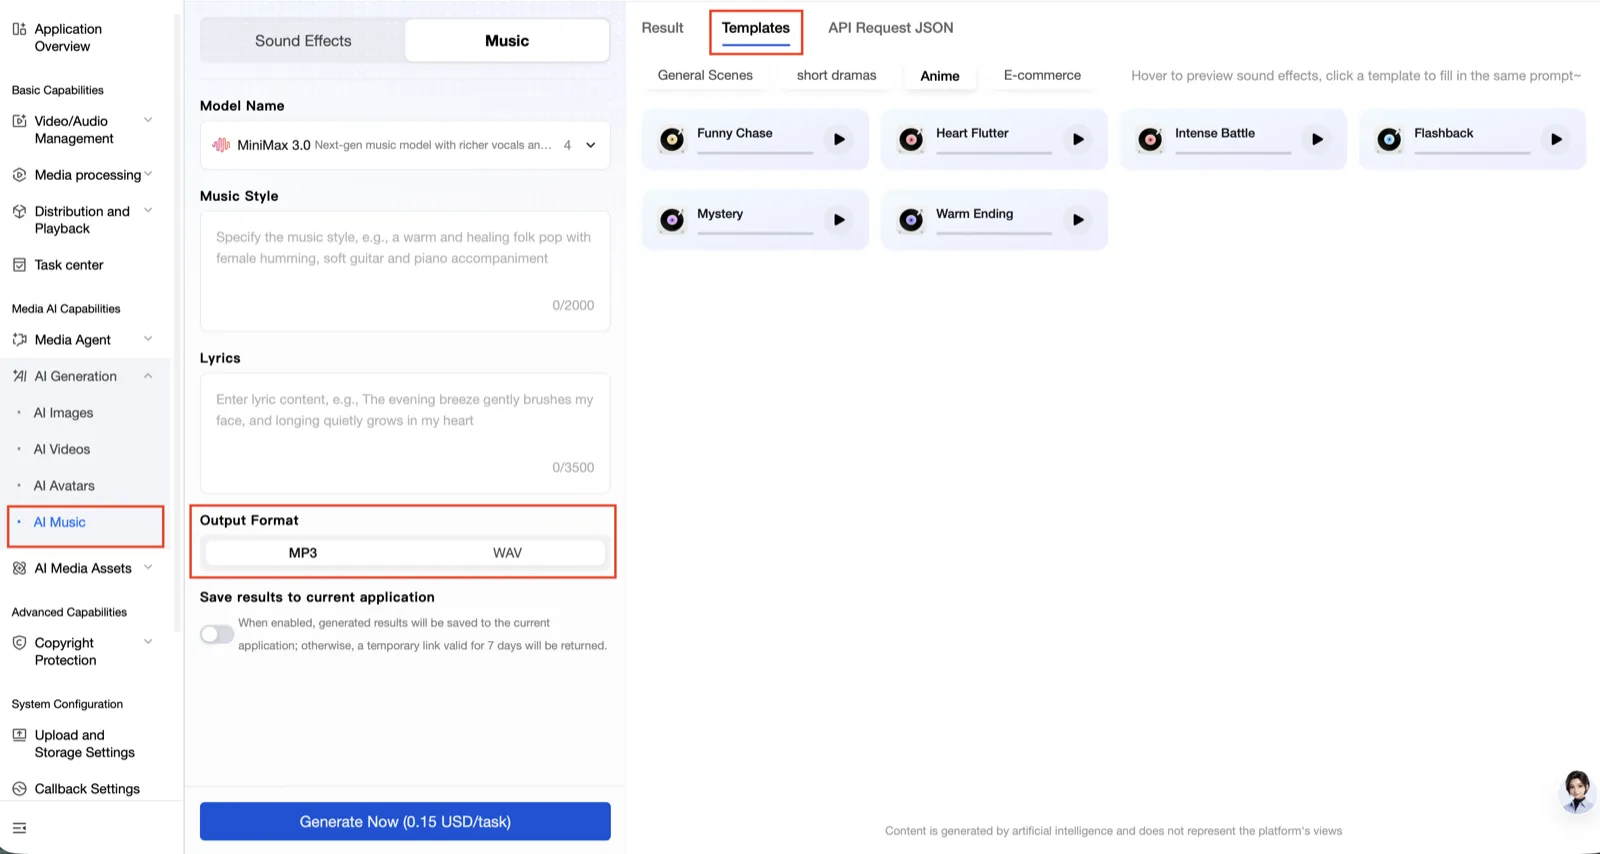Expand Distribution and Playback menu
The image size is (1600, 854).
pyautogui.click(x=148, y=211)
